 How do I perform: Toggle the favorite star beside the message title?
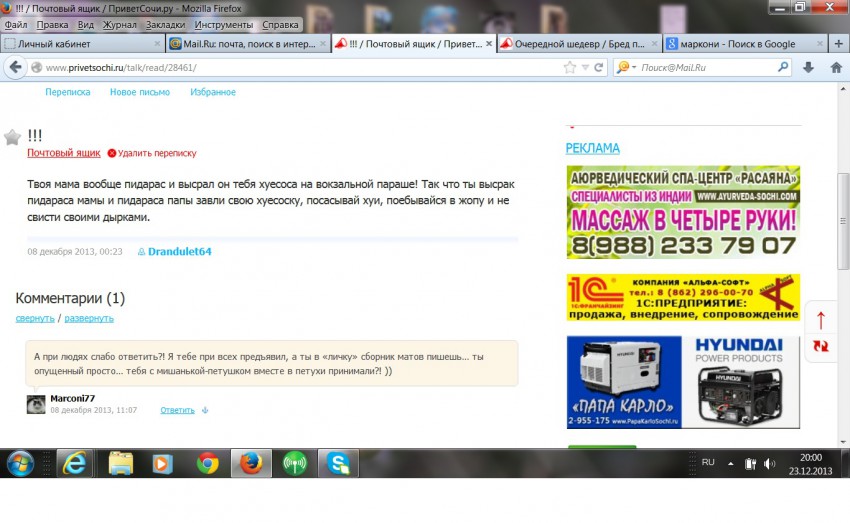tap(12, 137)
